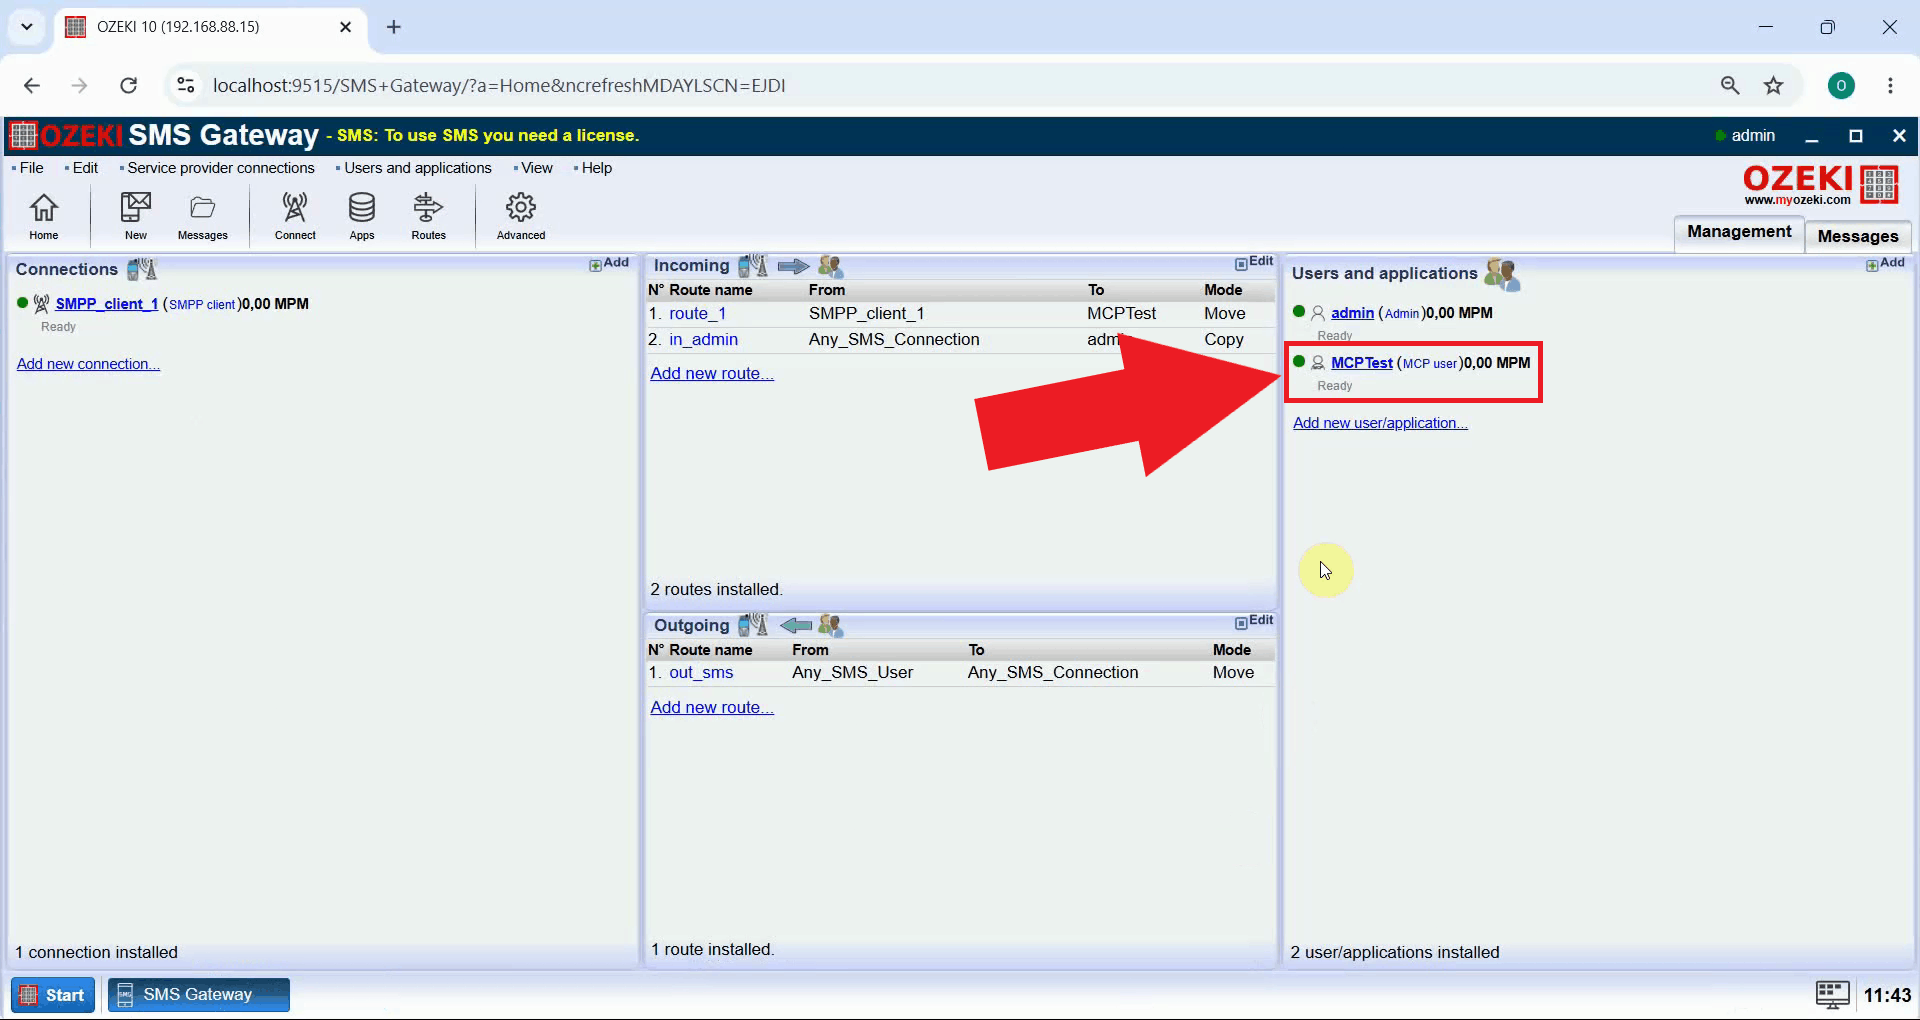Open the Routes toolbar icon

point(428,215)
